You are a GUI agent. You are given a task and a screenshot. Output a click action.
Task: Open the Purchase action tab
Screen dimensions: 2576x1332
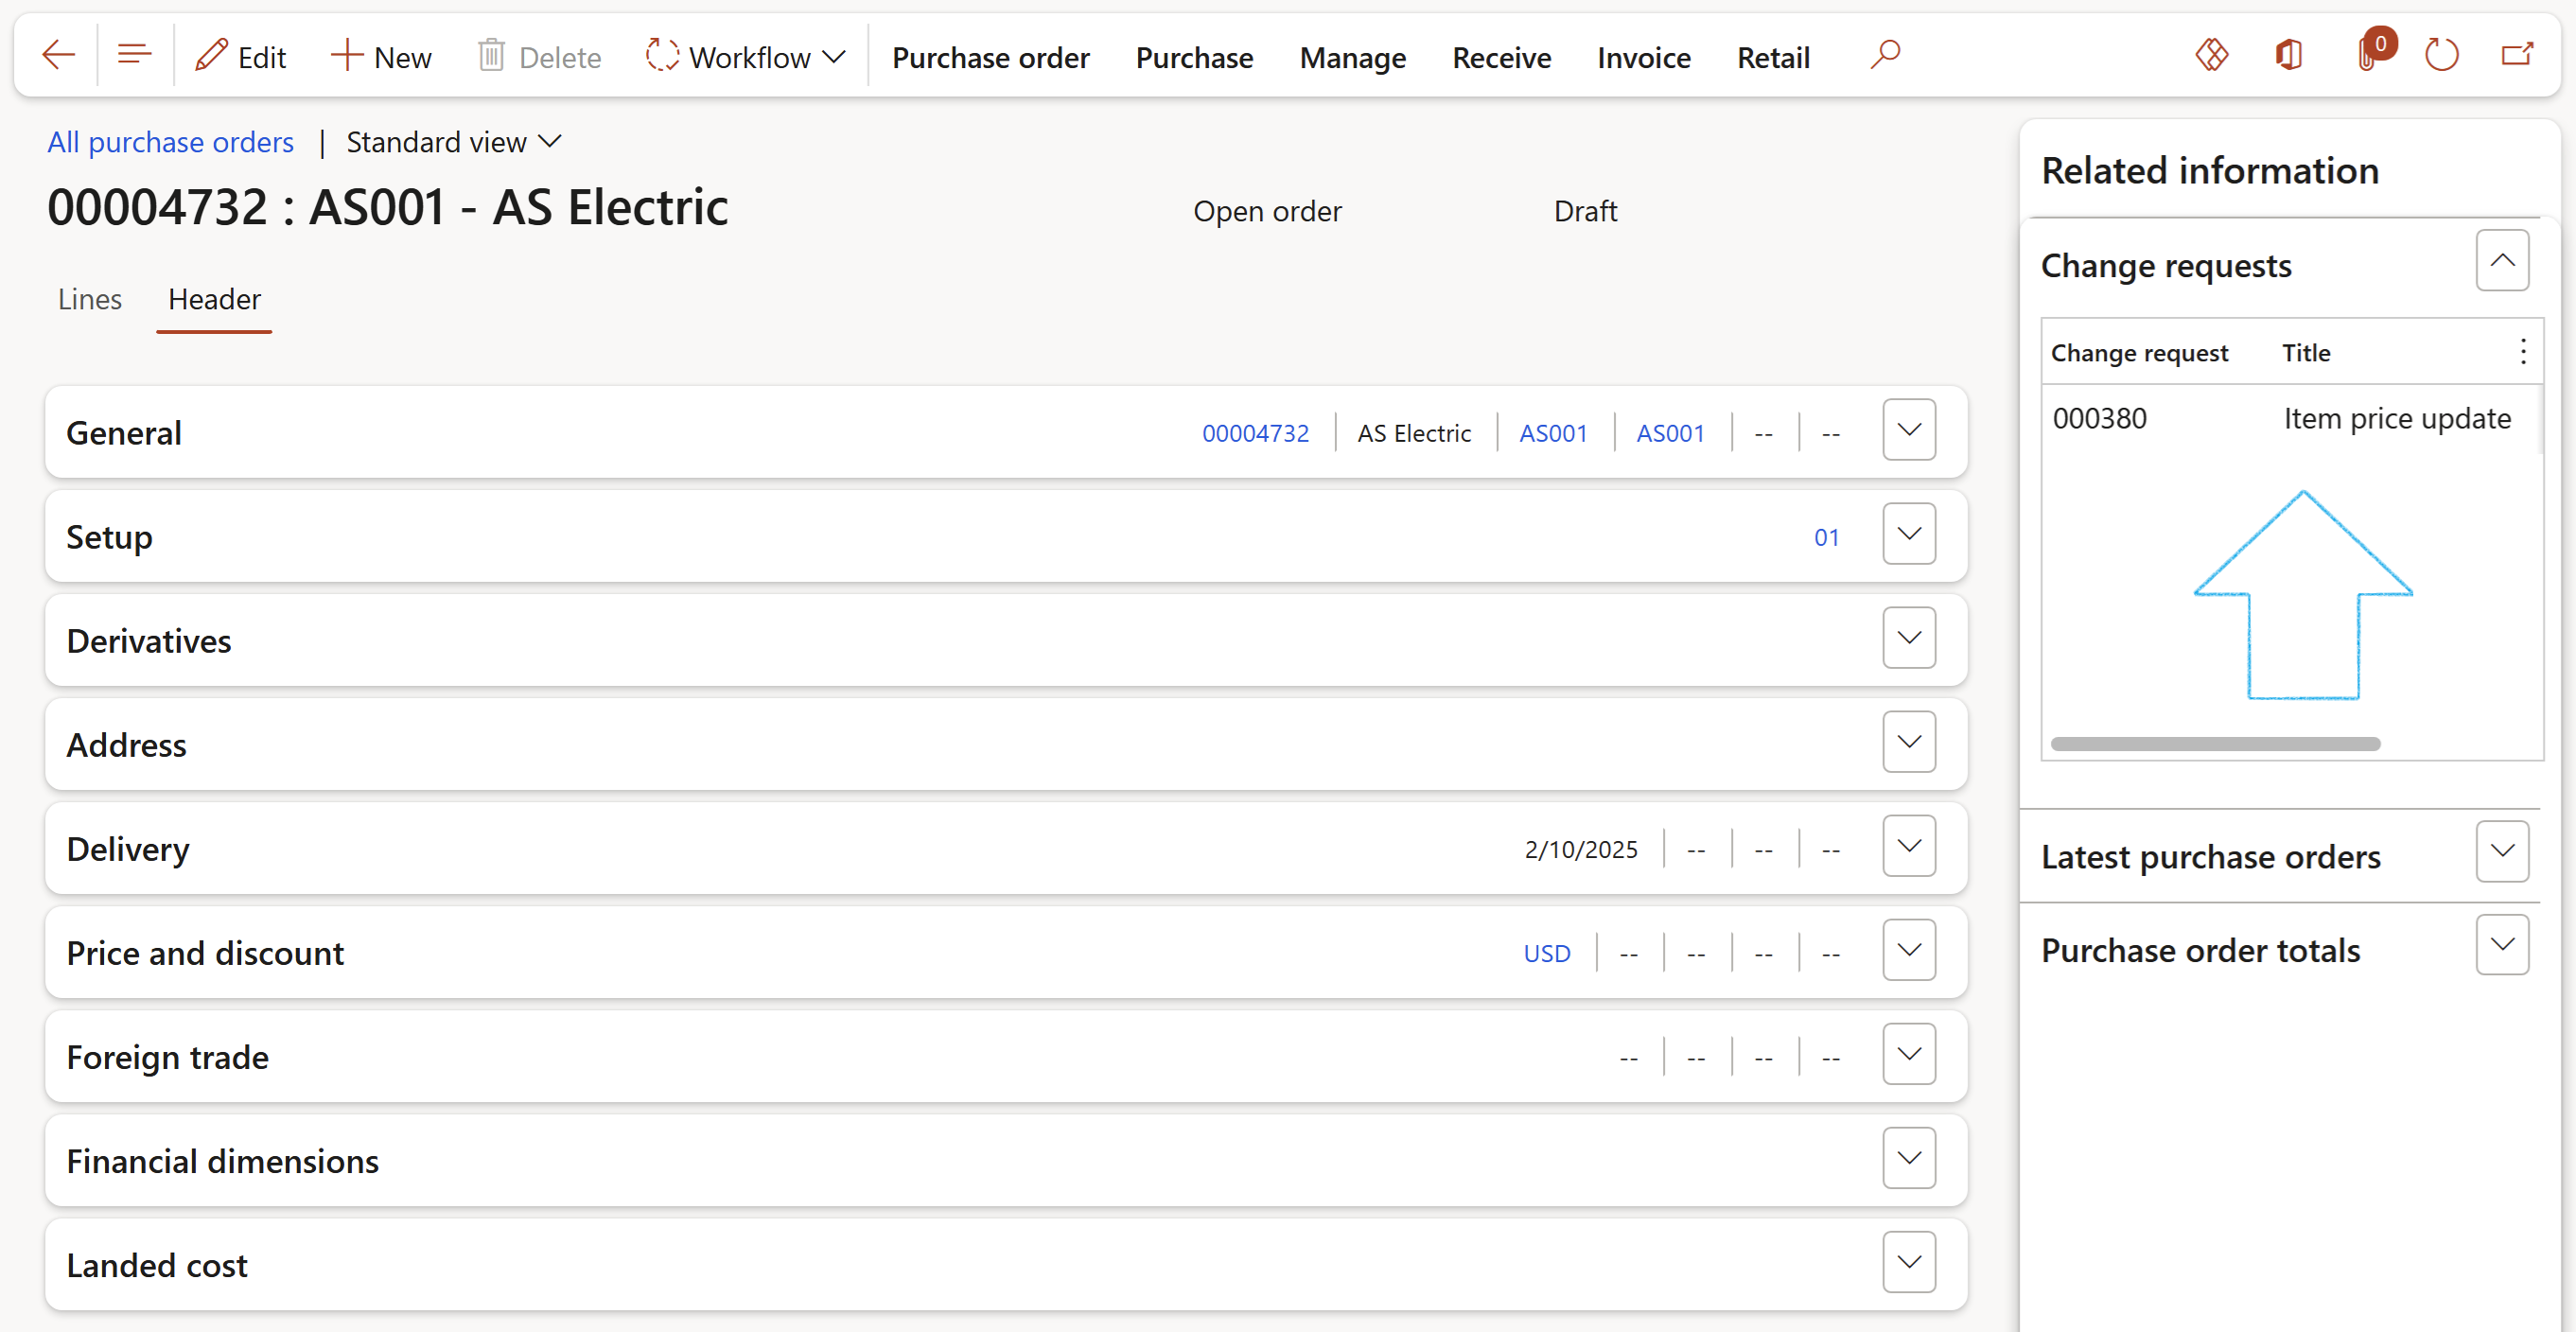(x=1194, y=57)
